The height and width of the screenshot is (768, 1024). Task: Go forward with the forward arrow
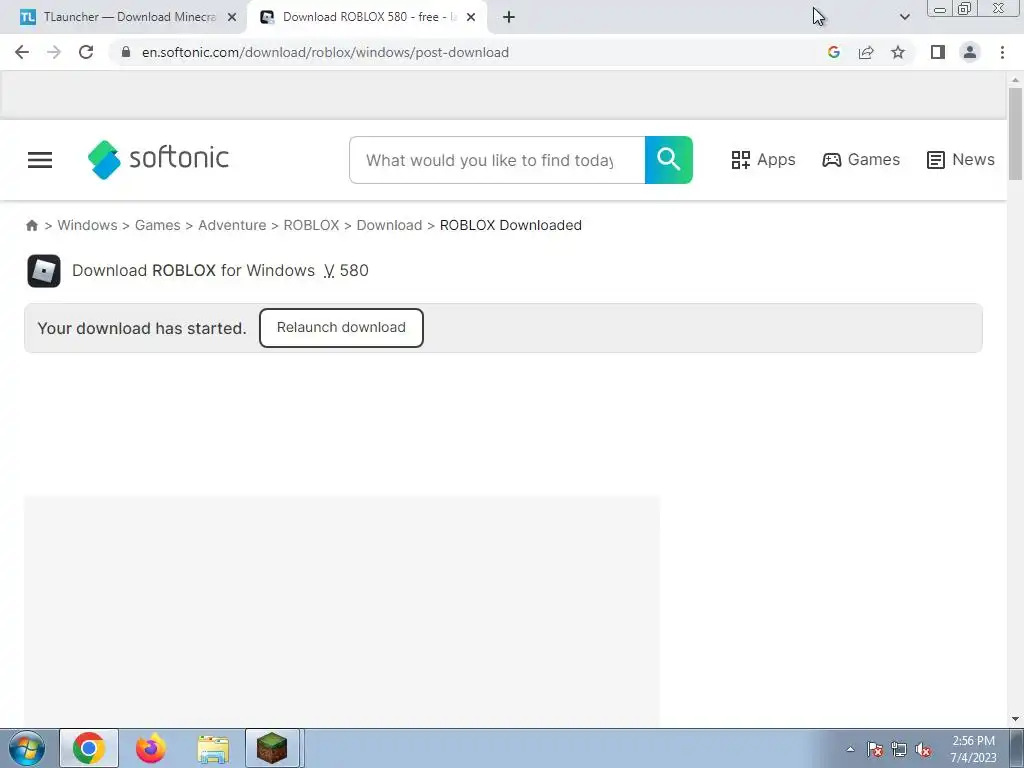pyautogui.click(x=54, y=52)
